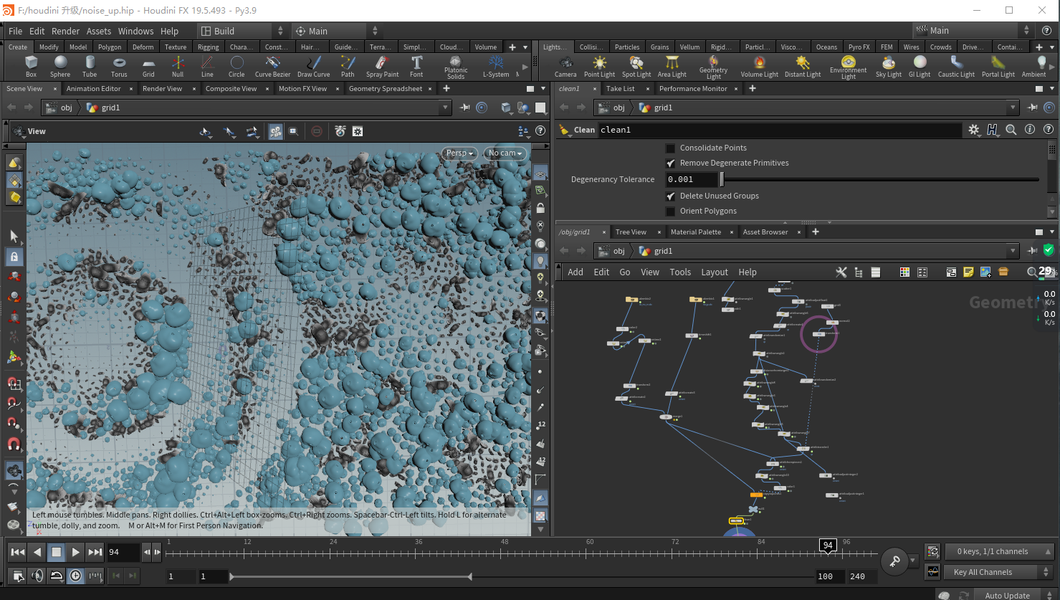Add a Camera from the shelf
The height and width of the screenshot is (600, 1060).
565,66
